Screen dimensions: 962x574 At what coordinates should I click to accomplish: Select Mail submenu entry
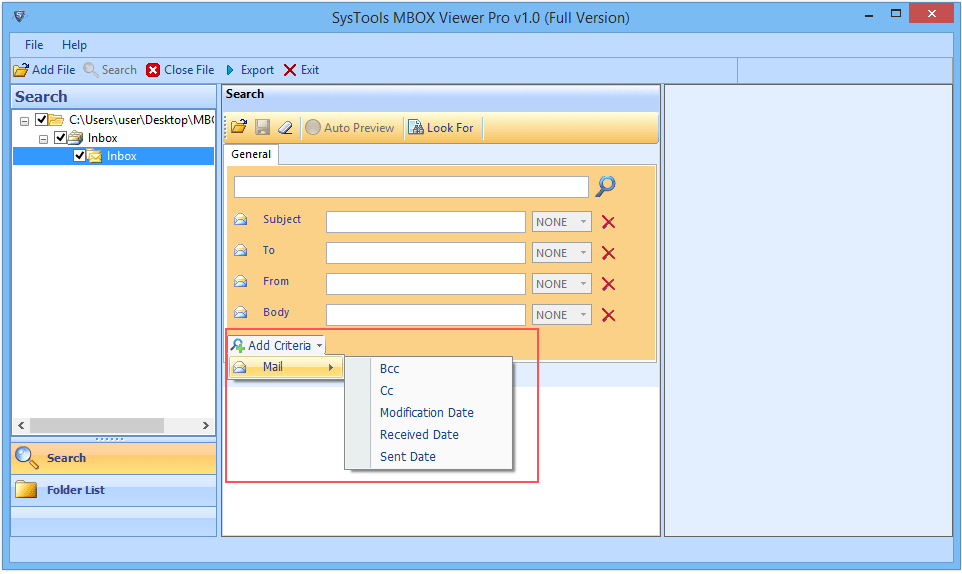pos(286,367)
